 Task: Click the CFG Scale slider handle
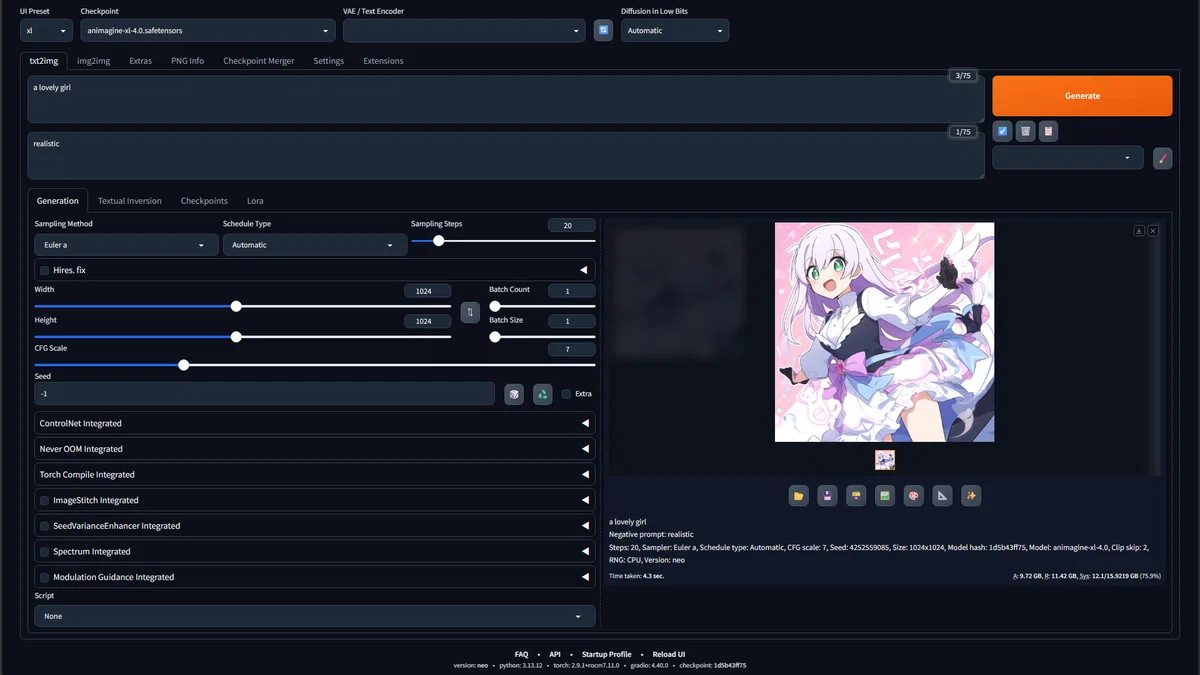pos(183,365)
